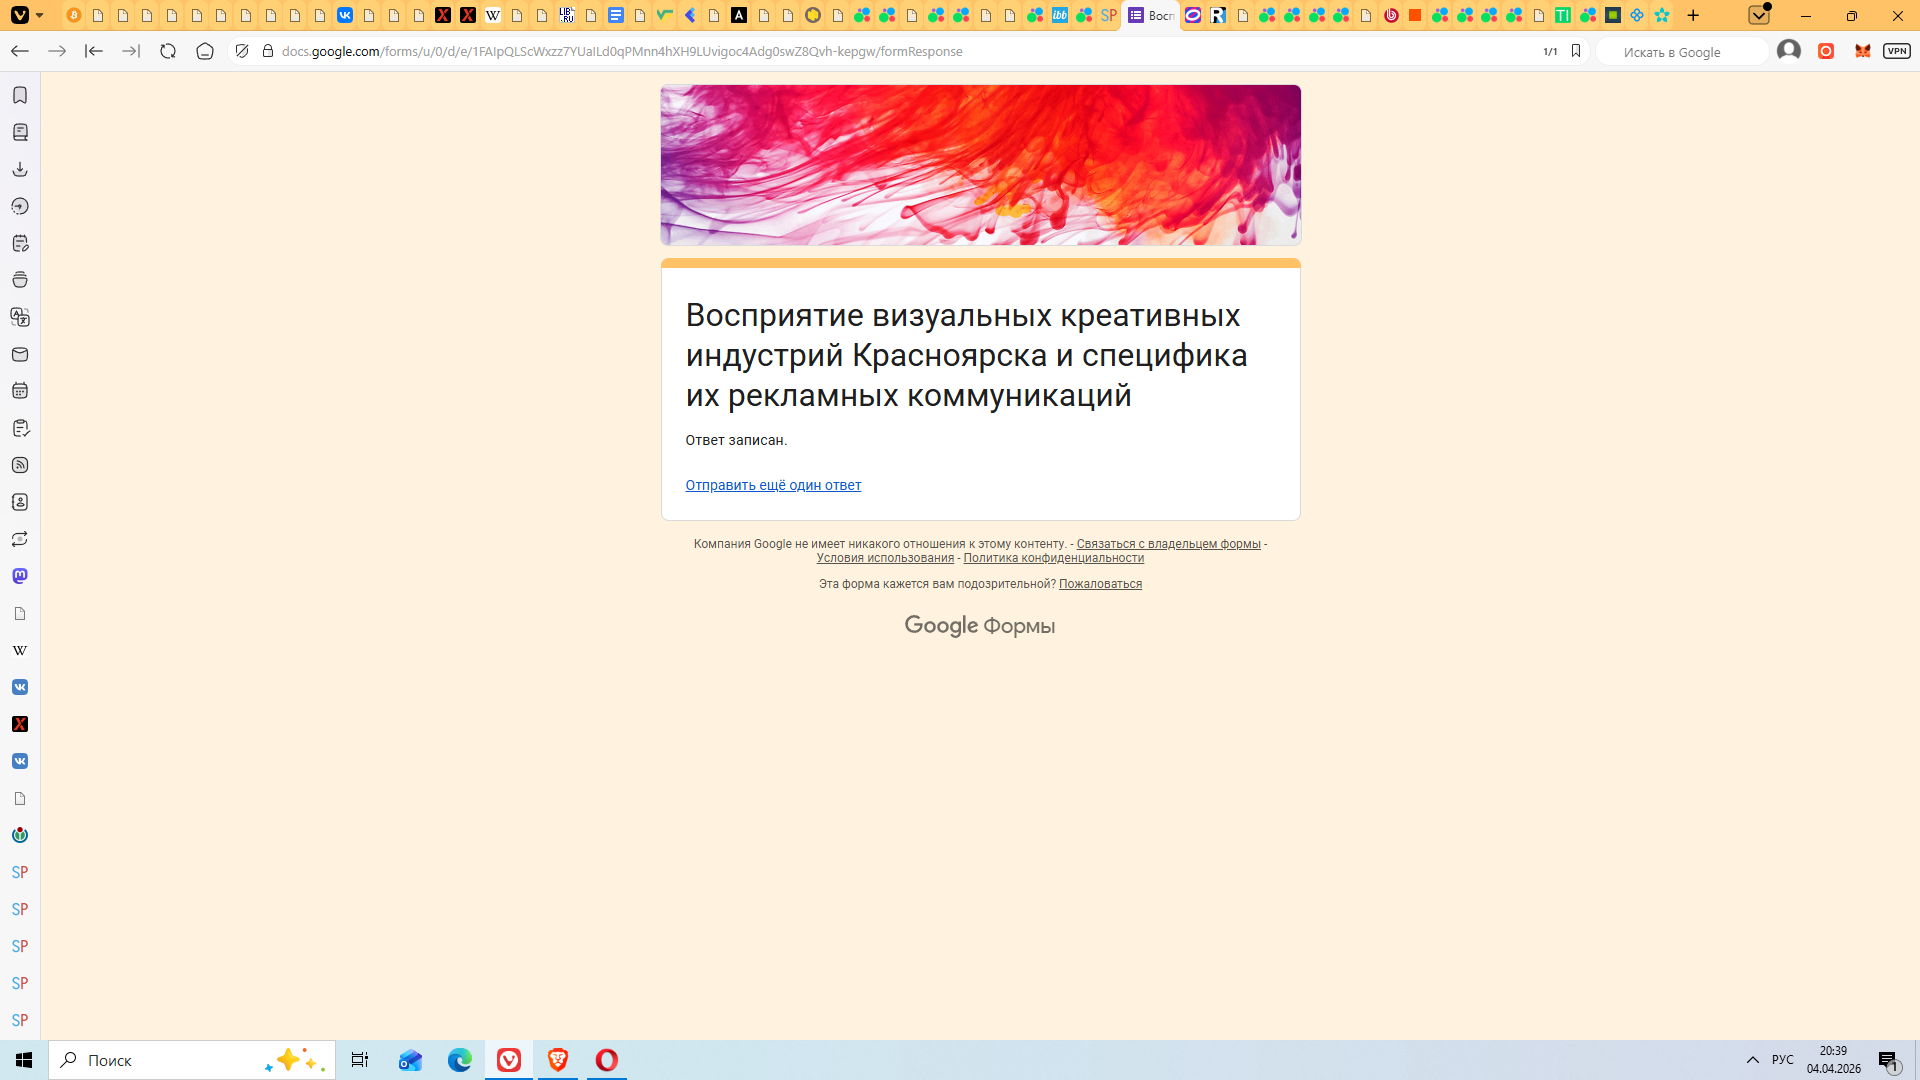Open the Mastodon web panel
1920x1080 pixels.
[x=20, y=576]
